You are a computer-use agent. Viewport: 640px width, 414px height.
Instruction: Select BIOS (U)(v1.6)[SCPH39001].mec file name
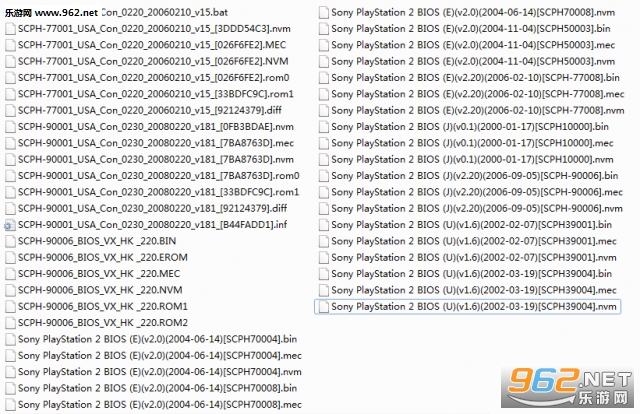click(x=474, y=241)
